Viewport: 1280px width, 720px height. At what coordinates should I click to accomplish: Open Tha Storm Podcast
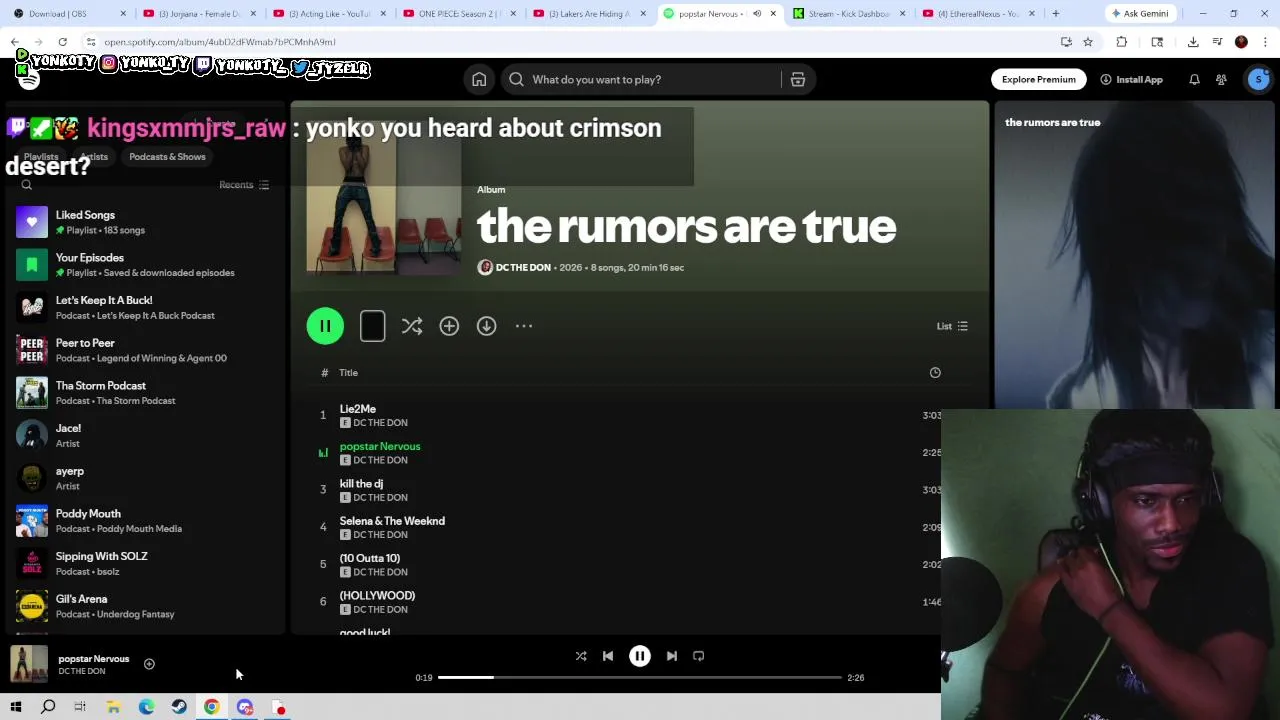point(146,392)
